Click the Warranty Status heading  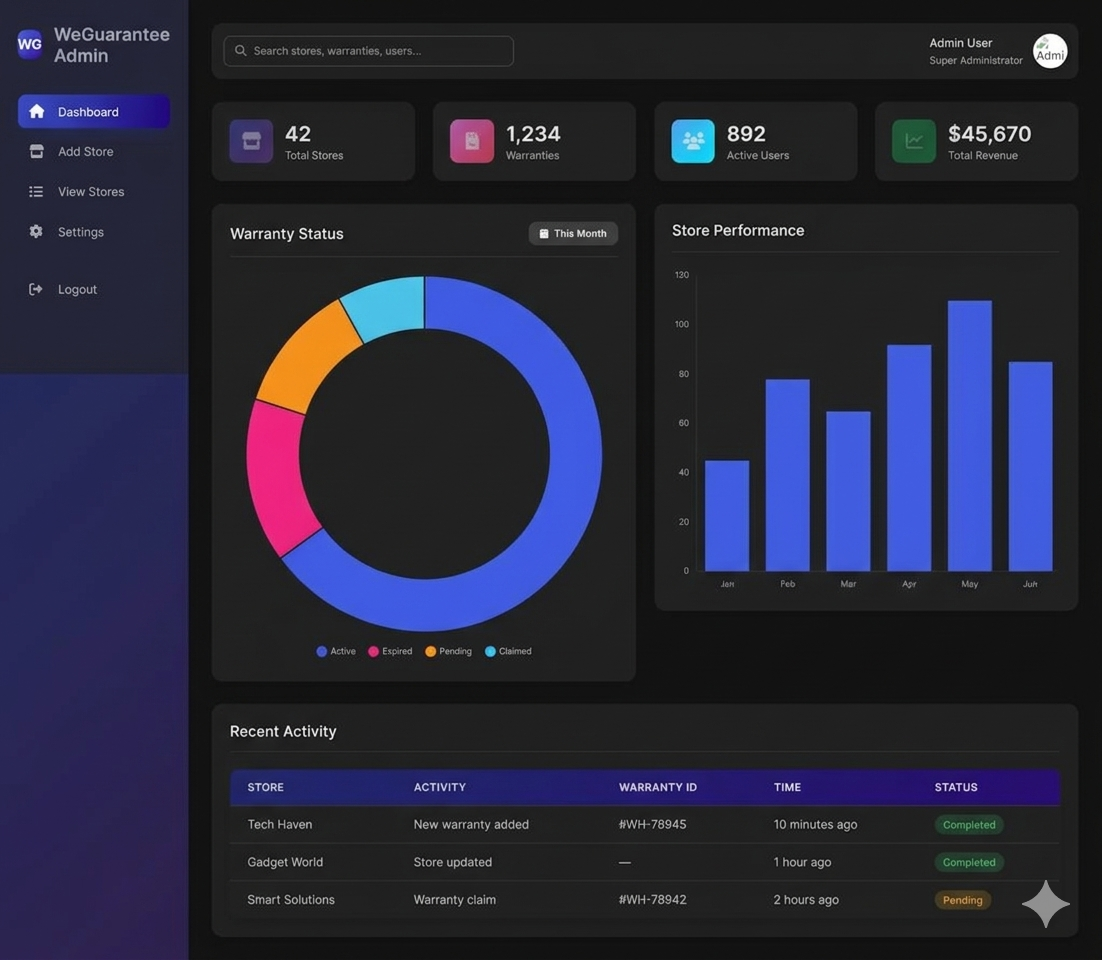click(x=287, y=234)
